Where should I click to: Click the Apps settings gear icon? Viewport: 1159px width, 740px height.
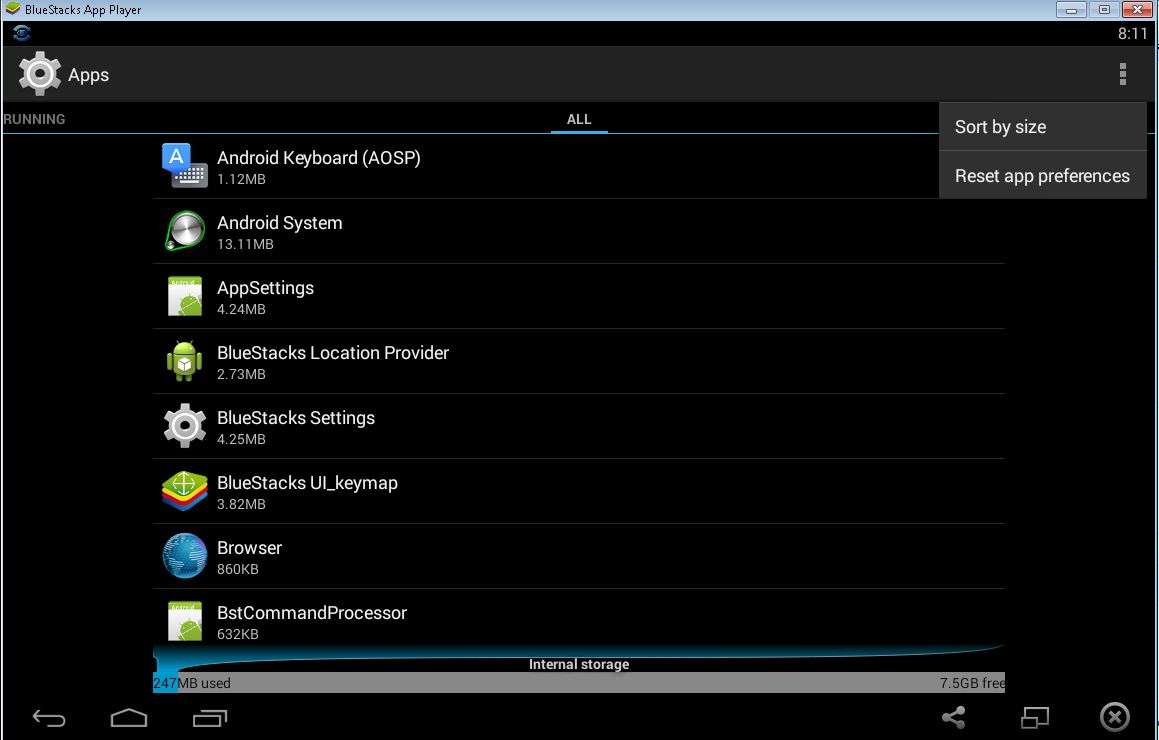coord(39,73)
